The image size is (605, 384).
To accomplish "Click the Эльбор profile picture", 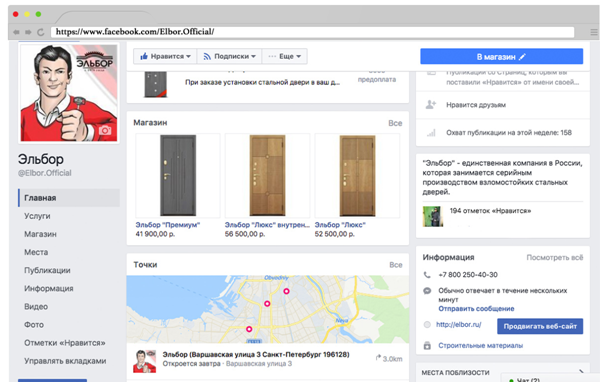I will 69,93.
